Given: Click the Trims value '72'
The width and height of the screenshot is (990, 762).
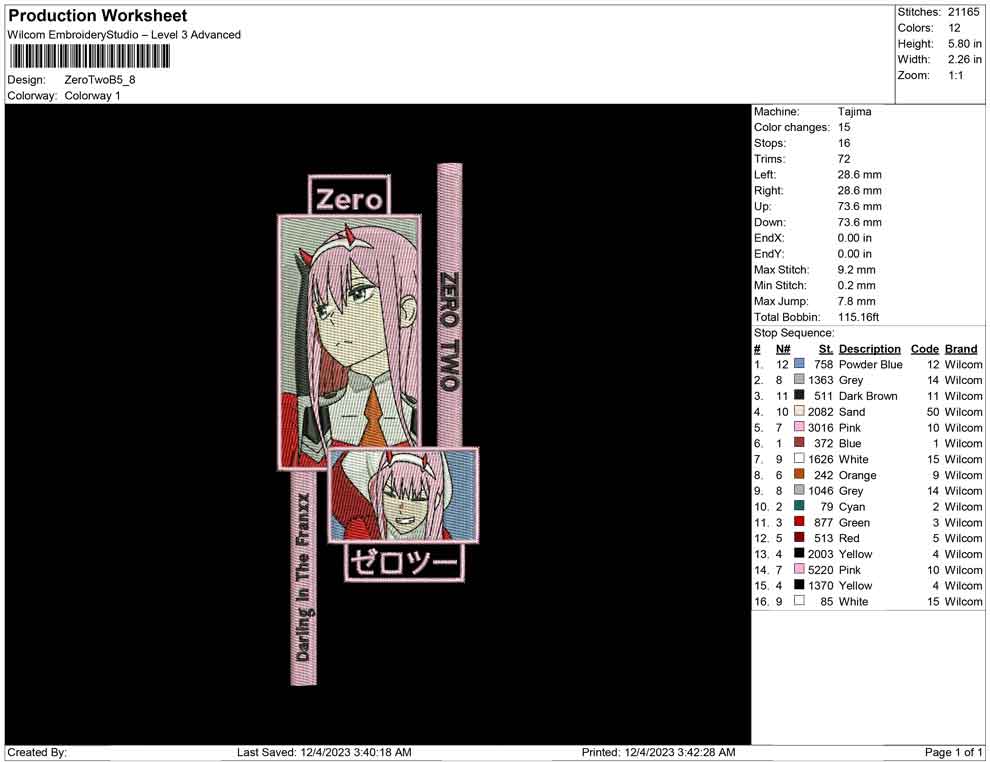Looking at the screenshot, I should [x=844, y=158].
